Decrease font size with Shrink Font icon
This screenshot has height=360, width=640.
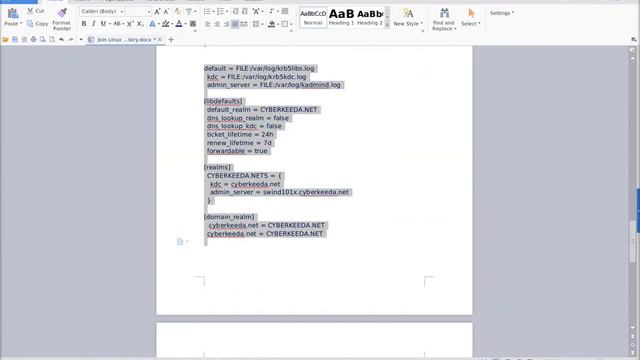pos(166,12)
